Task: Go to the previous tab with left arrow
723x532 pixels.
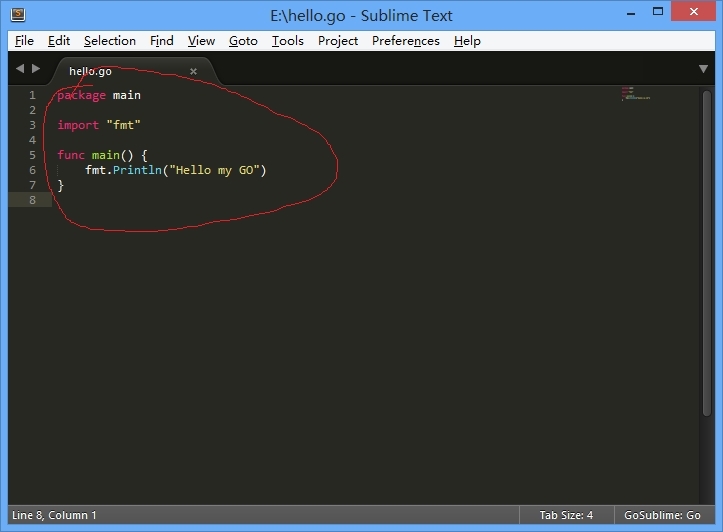Action: [x=20, y=69]
